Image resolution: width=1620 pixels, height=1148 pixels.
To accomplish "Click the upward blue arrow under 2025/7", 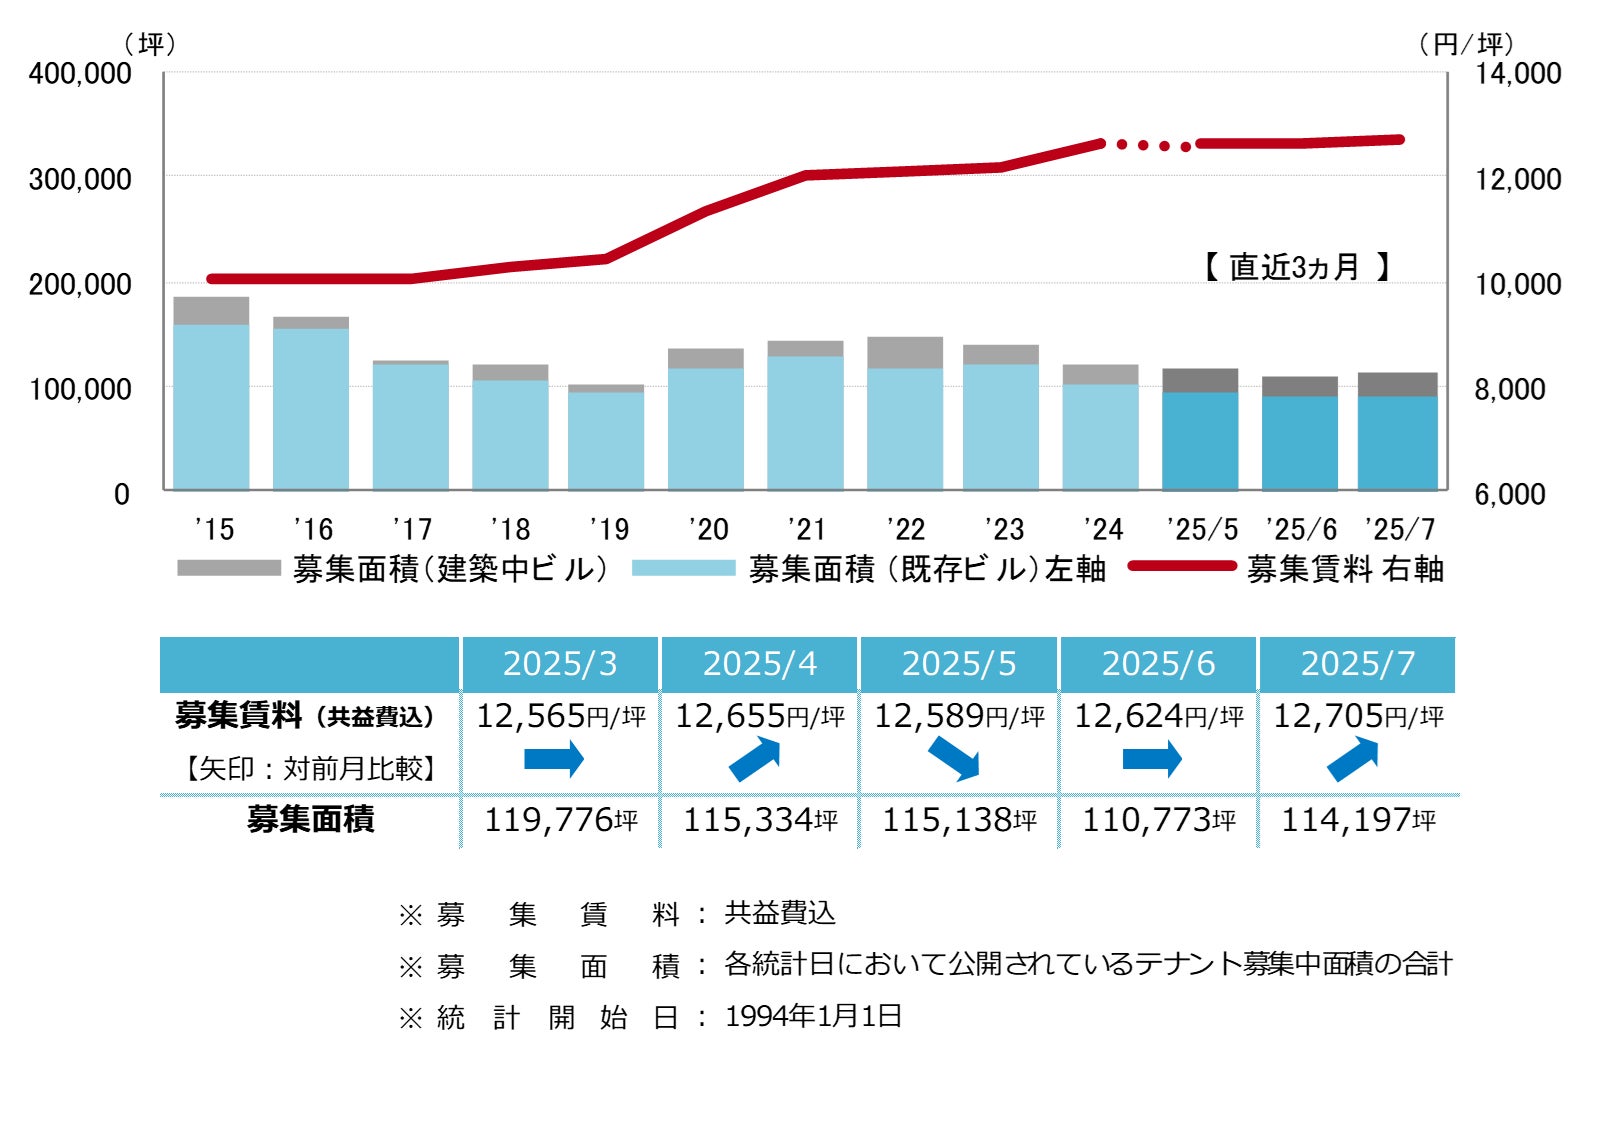I will [x=1353, y=759].
